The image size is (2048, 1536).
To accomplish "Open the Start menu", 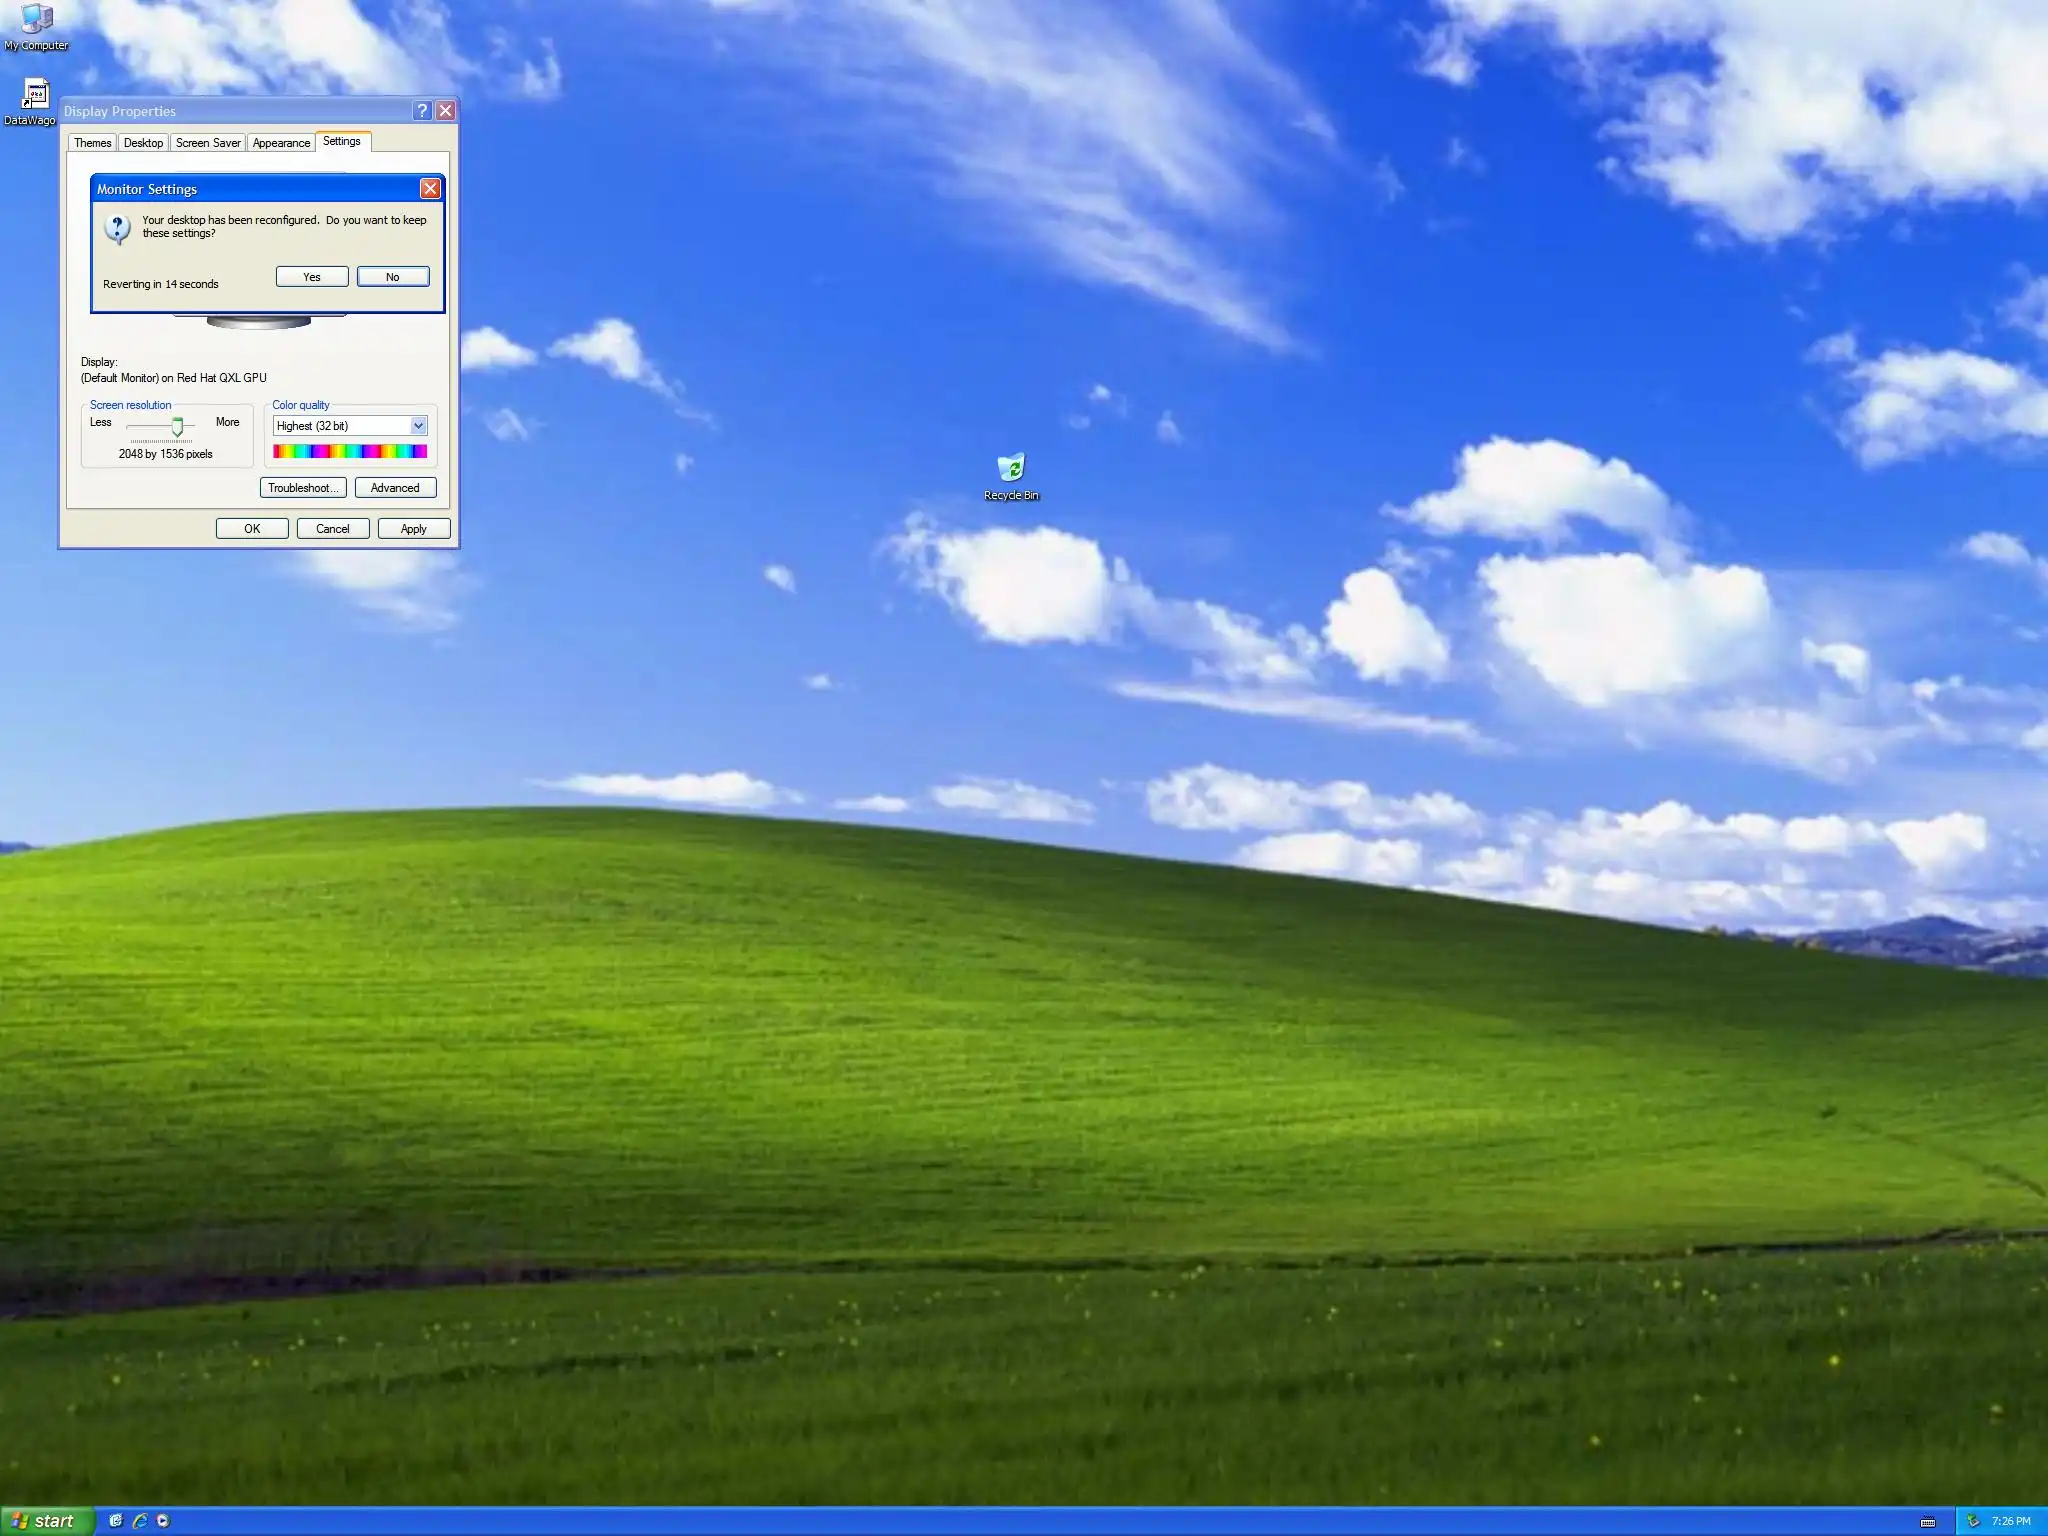I will pos(46,1521).
